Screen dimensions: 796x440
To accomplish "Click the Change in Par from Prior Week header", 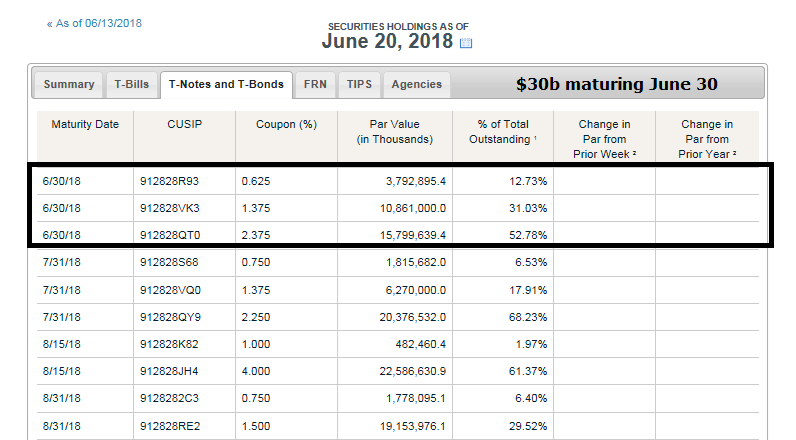I will coord(604,139).
